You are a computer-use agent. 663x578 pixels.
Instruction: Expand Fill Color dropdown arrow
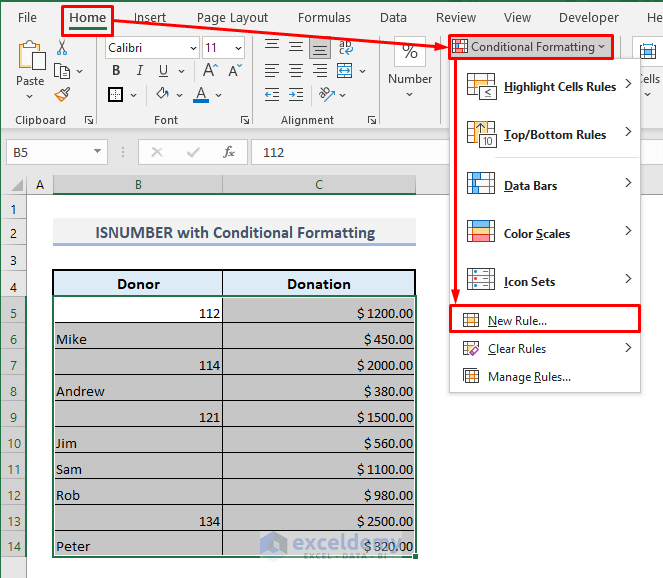pos(179,95)
